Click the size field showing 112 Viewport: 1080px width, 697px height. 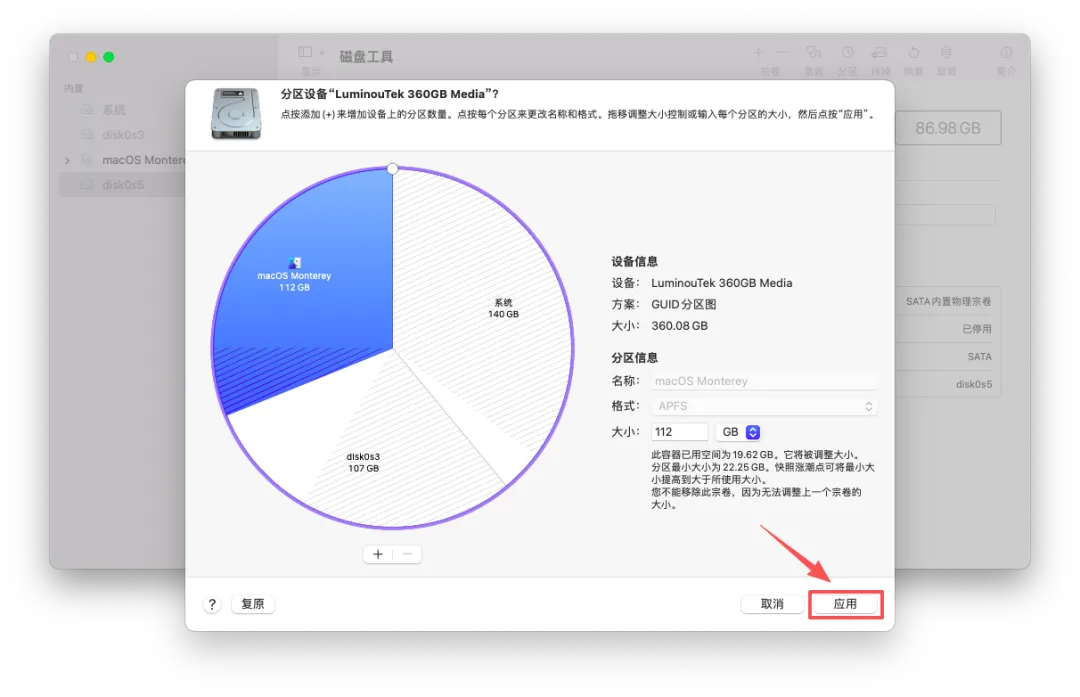pyautogui.click(x=679, y=432)
